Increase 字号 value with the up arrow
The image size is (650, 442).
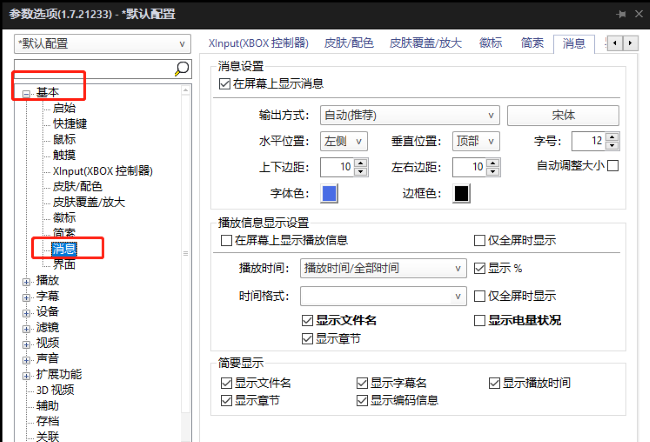tap(613, 137)
